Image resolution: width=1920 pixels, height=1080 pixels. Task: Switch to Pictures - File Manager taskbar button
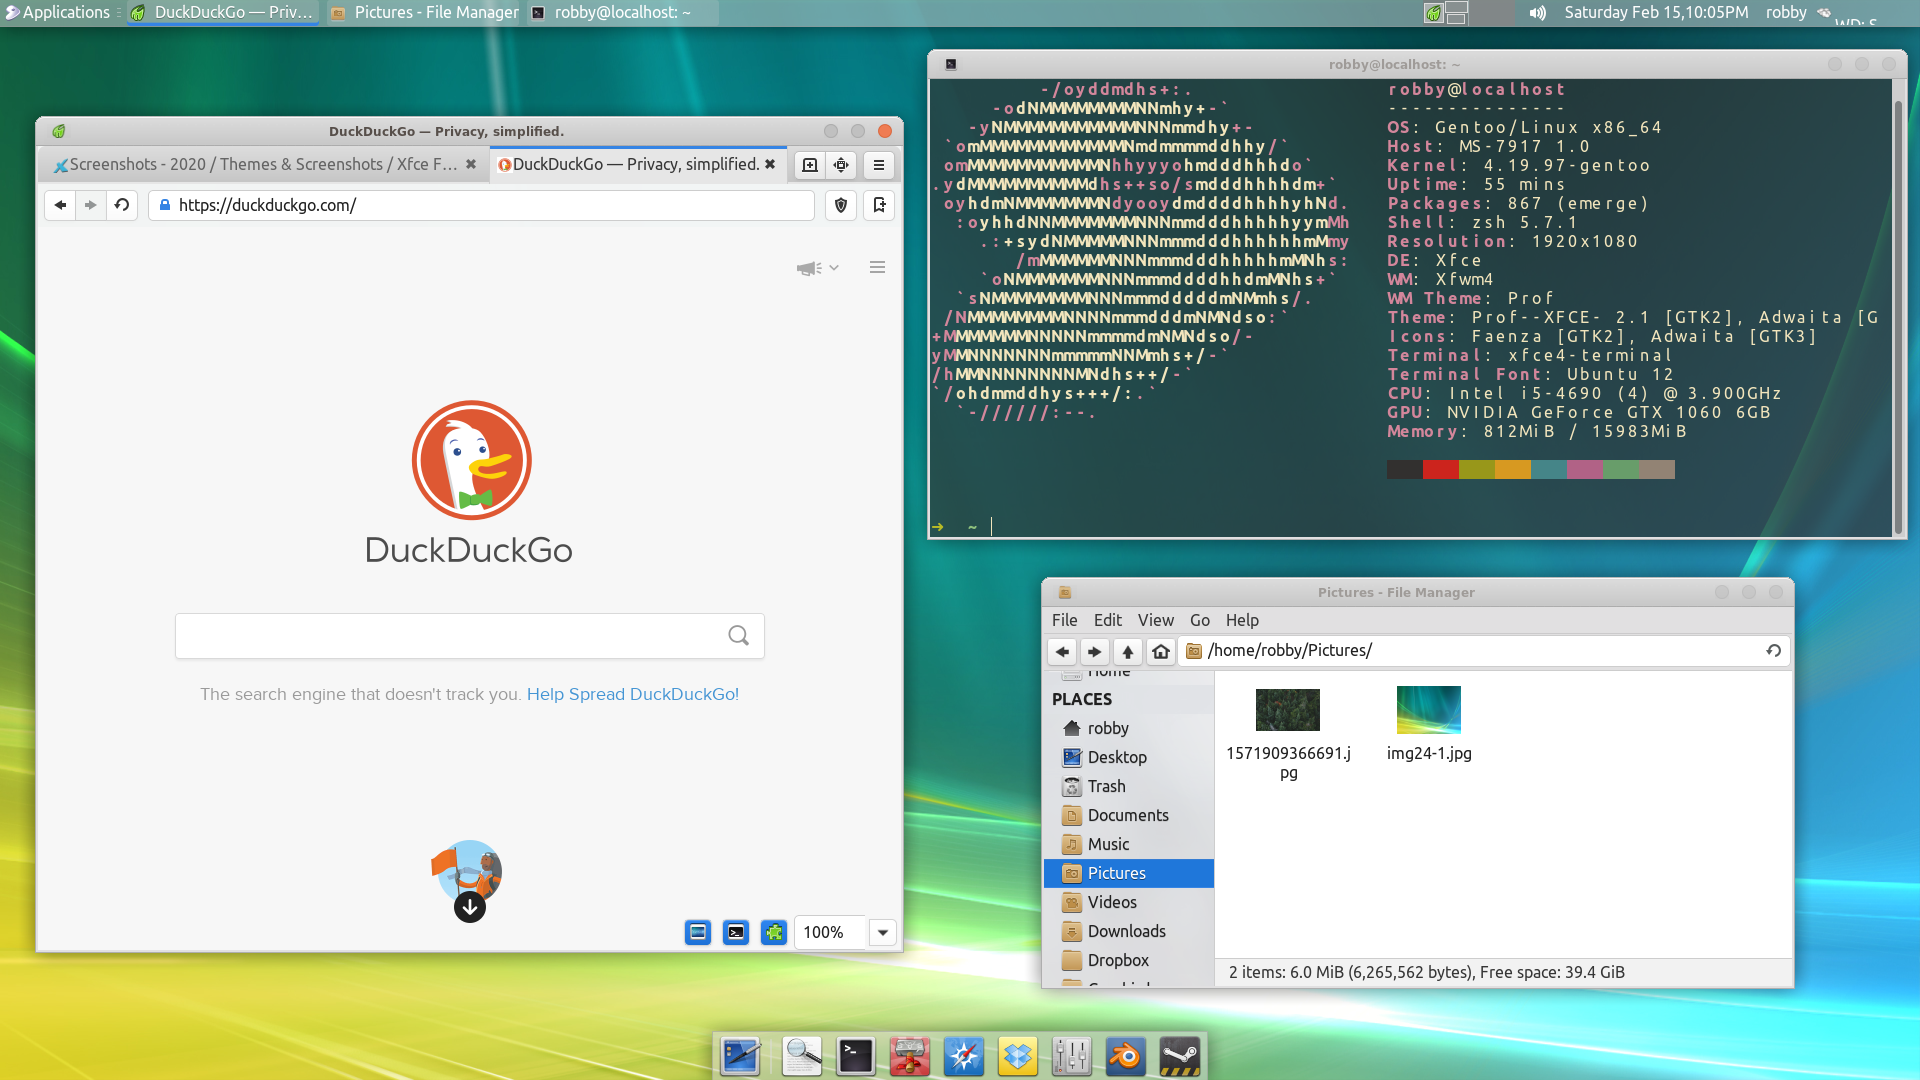tap(425, 12)
